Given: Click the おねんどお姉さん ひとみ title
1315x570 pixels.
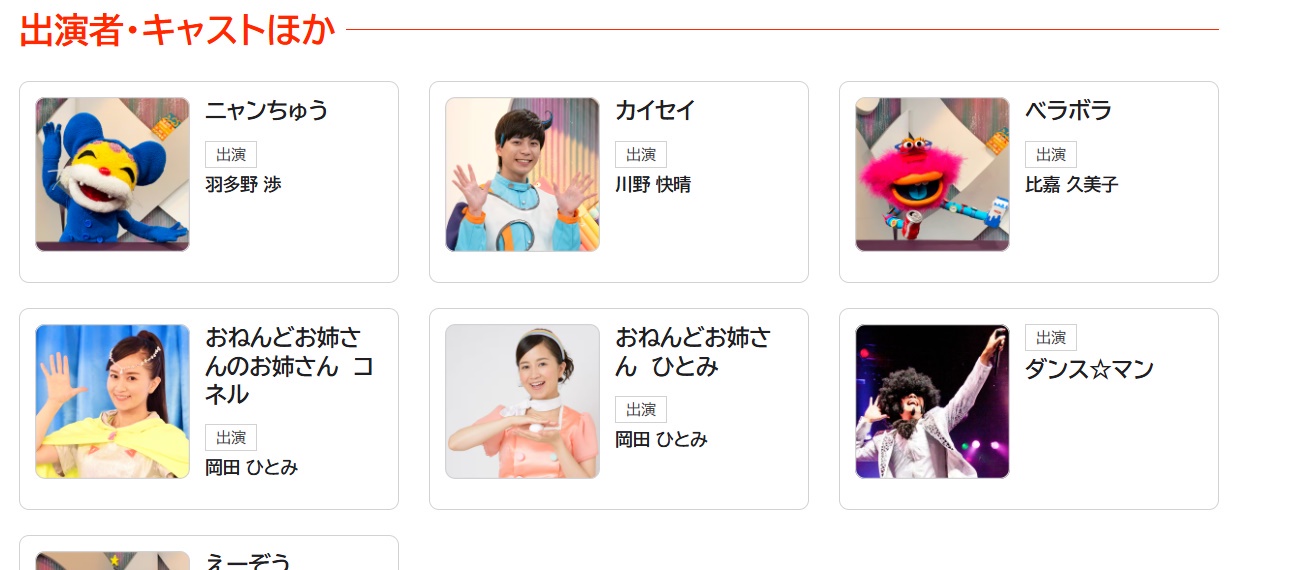Looking at the screenshot, I should 693,352.
